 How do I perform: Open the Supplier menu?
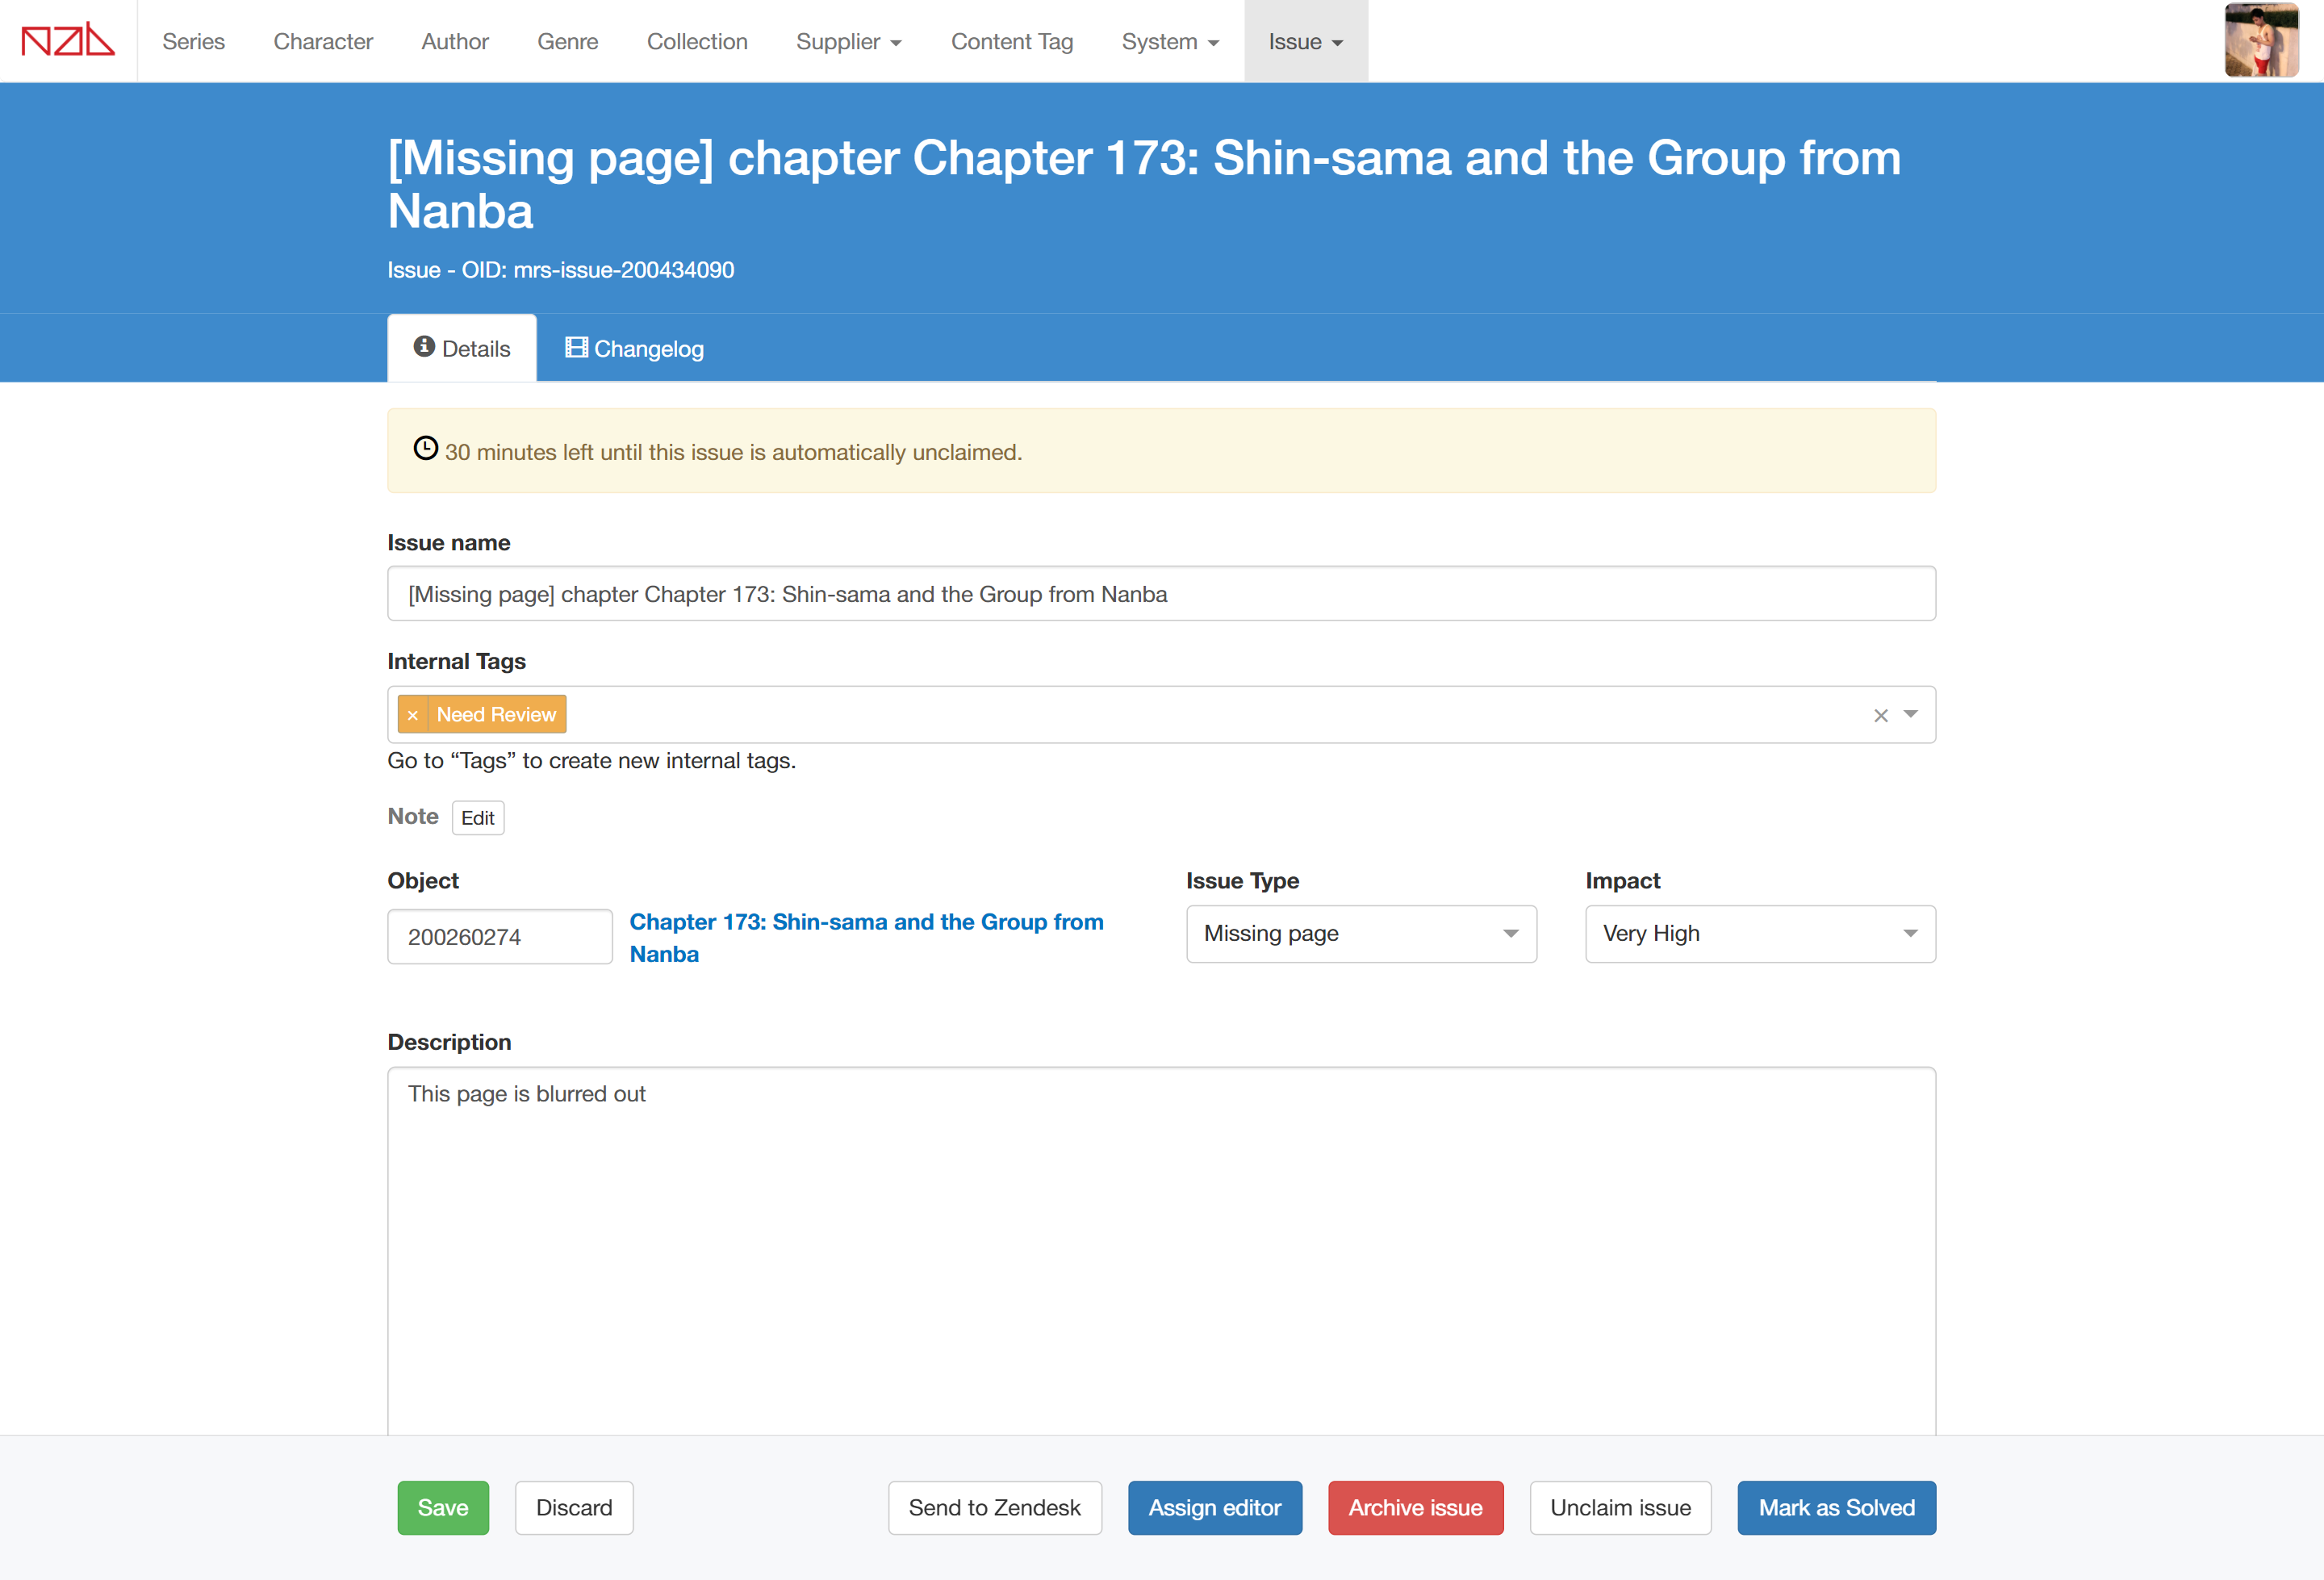[848, 42]
